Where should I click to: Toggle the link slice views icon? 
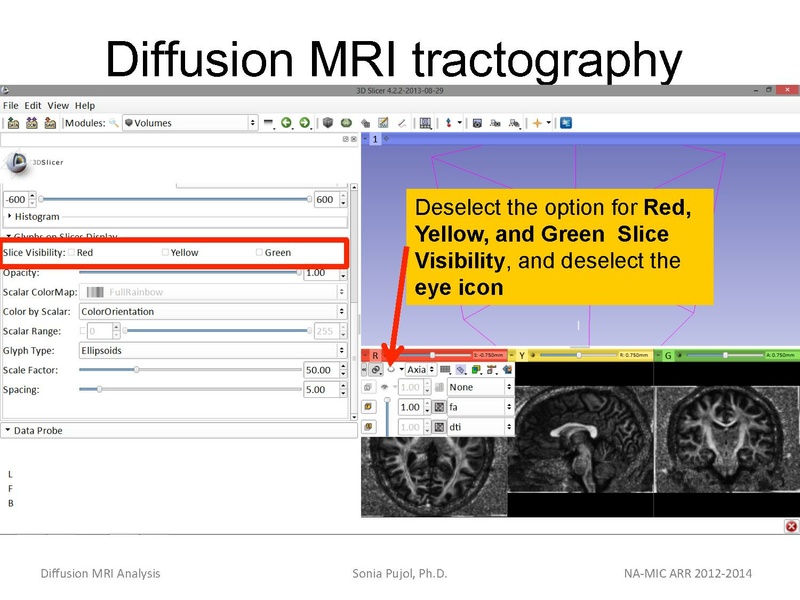tap(376, 369)
